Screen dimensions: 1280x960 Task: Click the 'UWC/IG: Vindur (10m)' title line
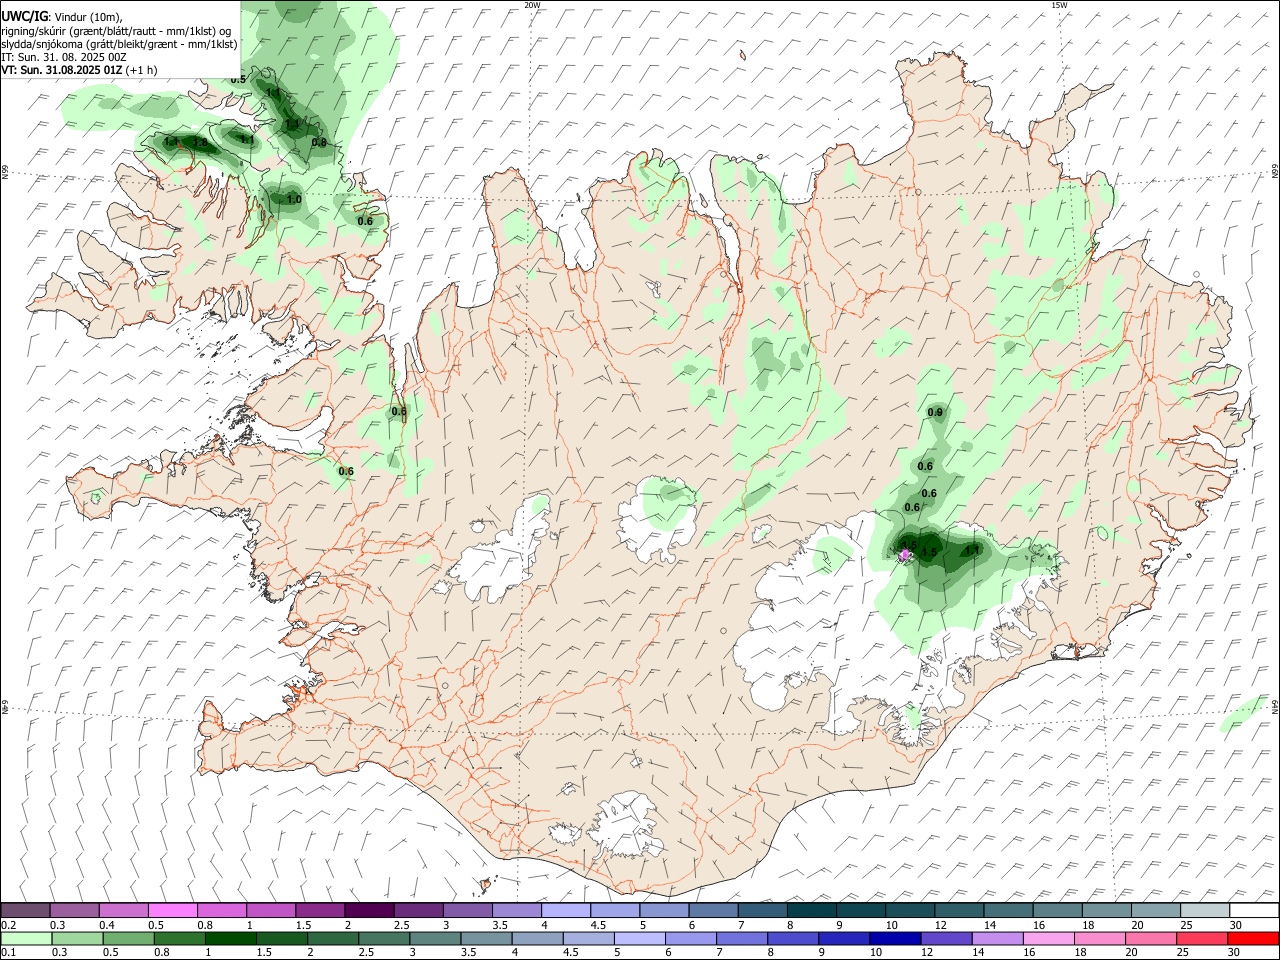(61, 15)
